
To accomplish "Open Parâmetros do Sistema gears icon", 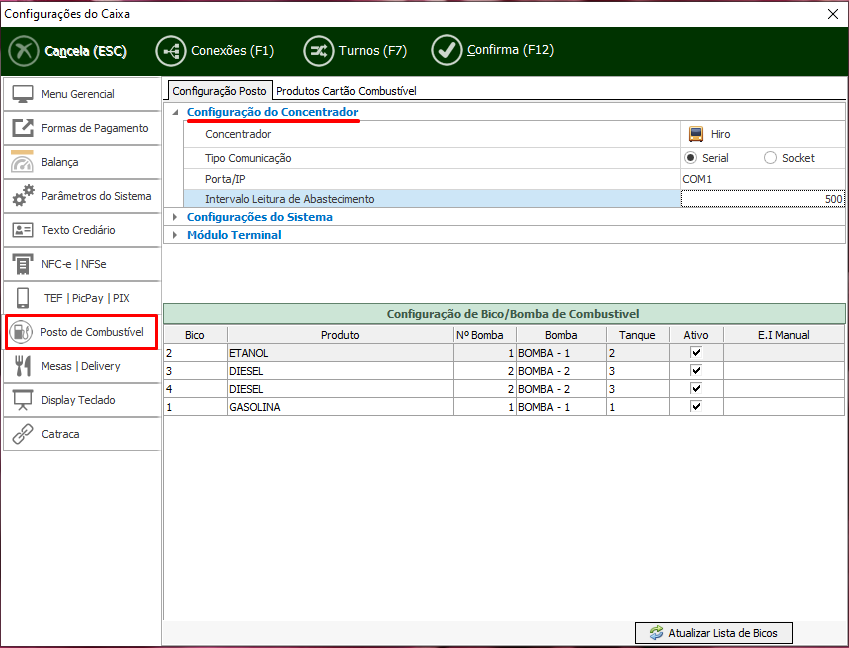I will click(23, 196).
